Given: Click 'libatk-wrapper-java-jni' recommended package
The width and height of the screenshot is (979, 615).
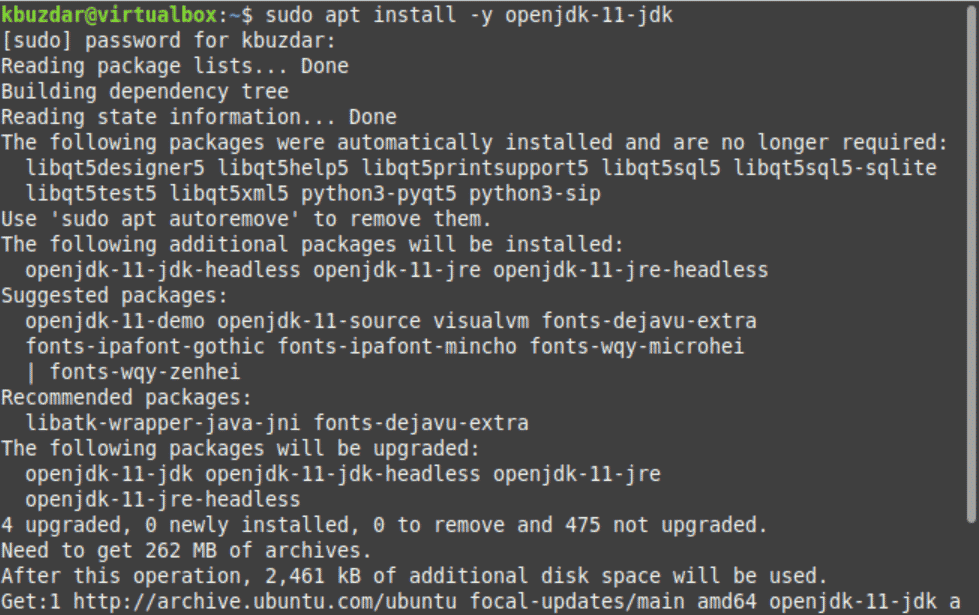Looking at the screenshot, I should coord(162,423).
